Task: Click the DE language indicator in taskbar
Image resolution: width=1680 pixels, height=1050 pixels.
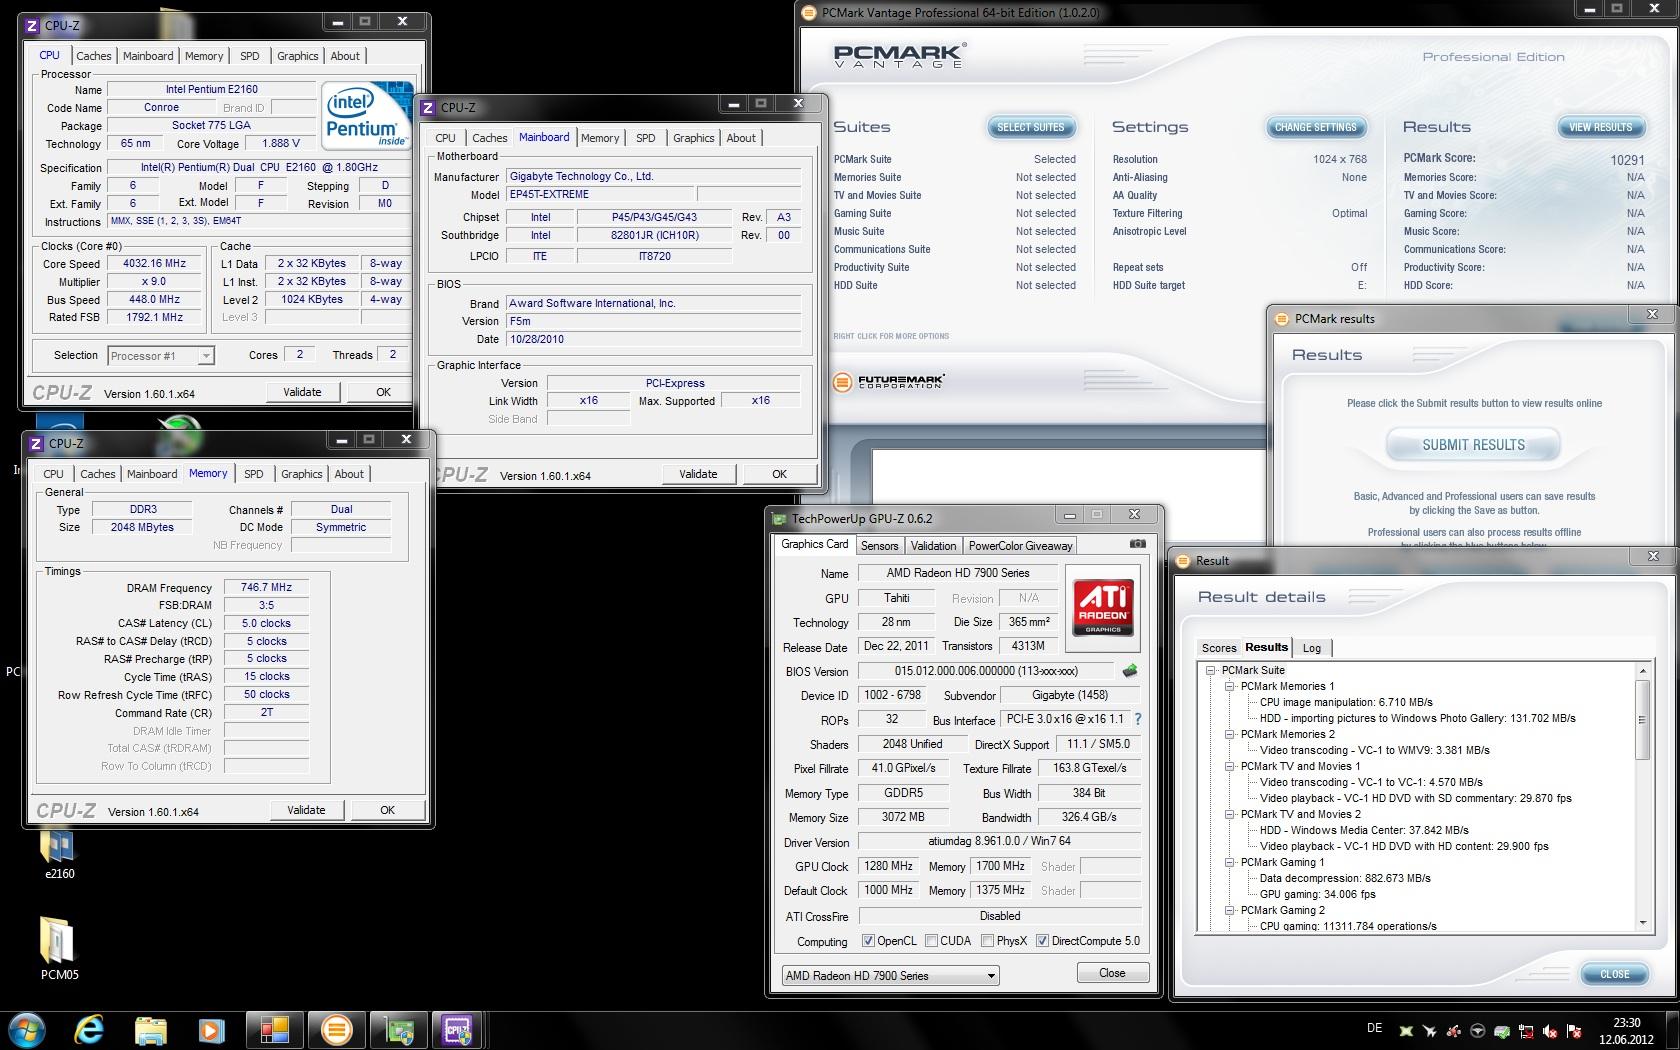Action: (x=1374, y=1028)
